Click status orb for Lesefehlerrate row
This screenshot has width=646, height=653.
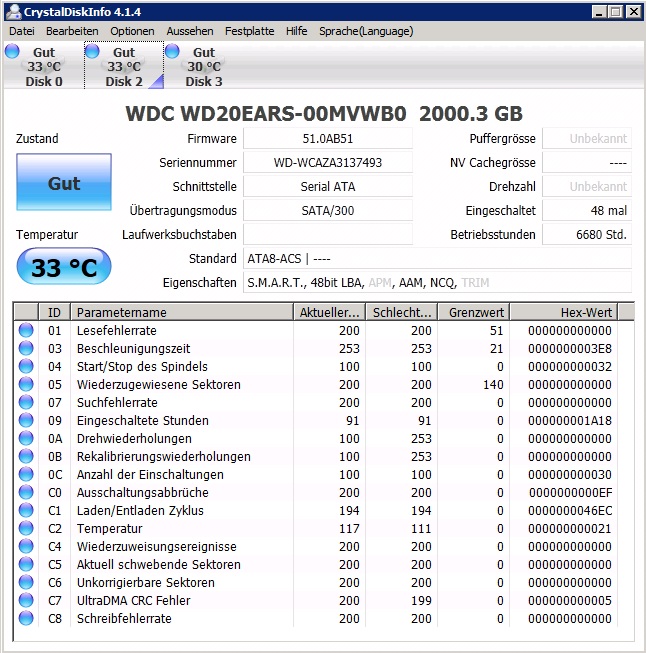[26, 330]
